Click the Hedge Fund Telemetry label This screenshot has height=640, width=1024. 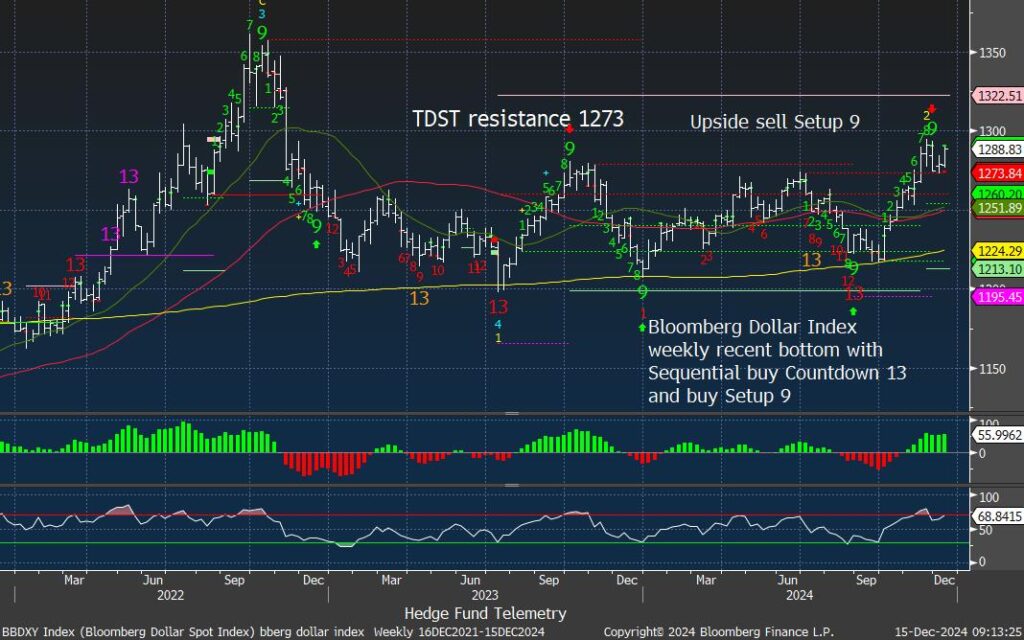[485, 613]
